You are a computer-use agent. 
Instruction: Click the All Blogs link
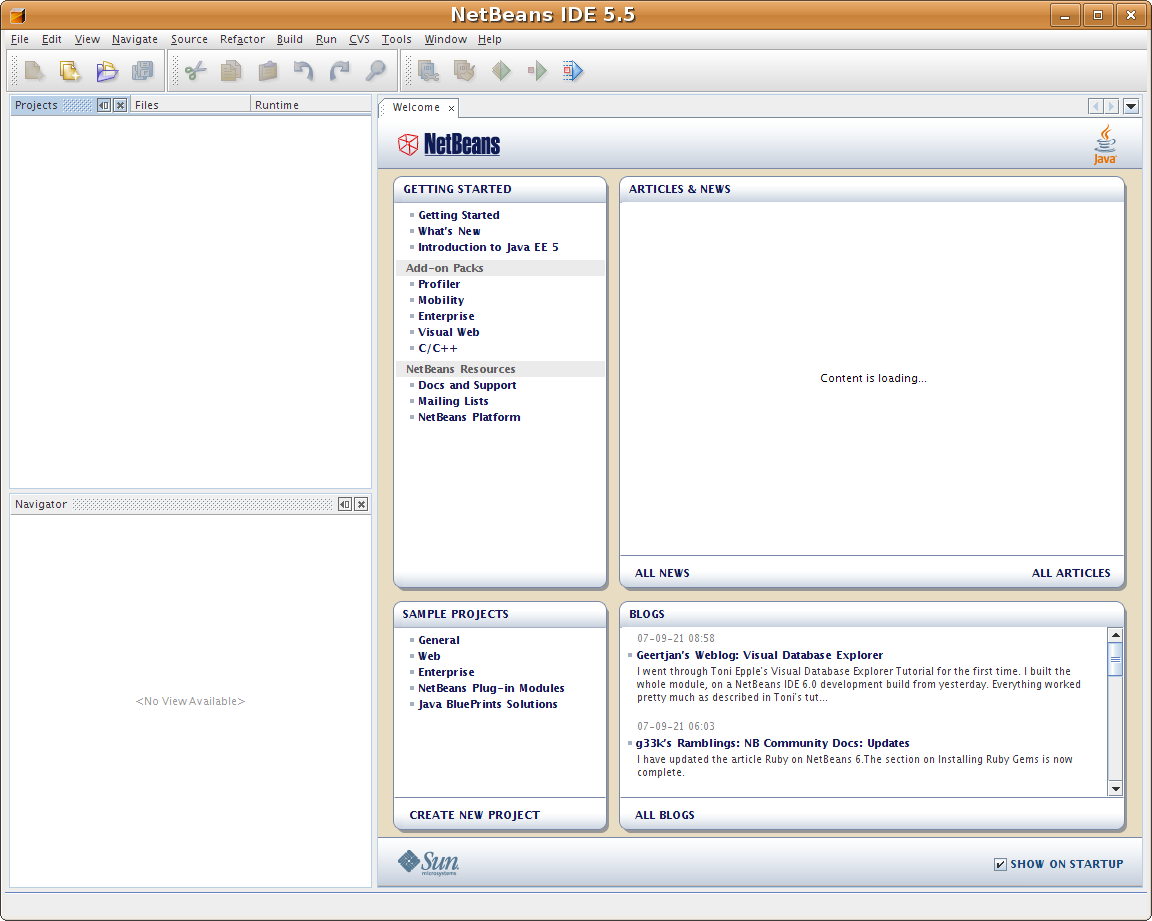664,815
